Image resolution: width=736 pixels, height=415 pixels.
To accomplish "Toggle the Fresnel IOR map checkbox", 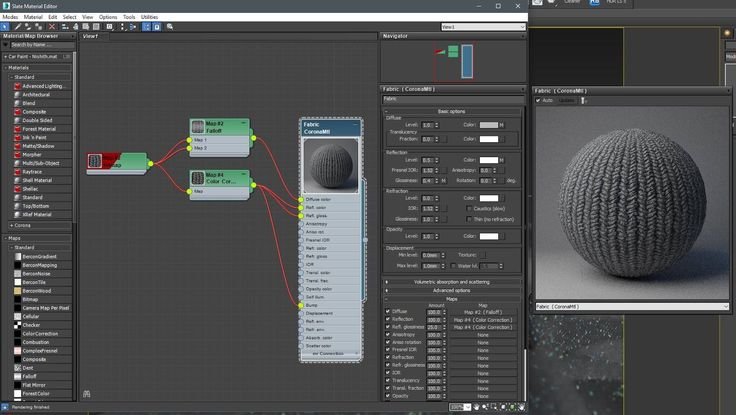I will pyautogui.click(x=388, y=350).
